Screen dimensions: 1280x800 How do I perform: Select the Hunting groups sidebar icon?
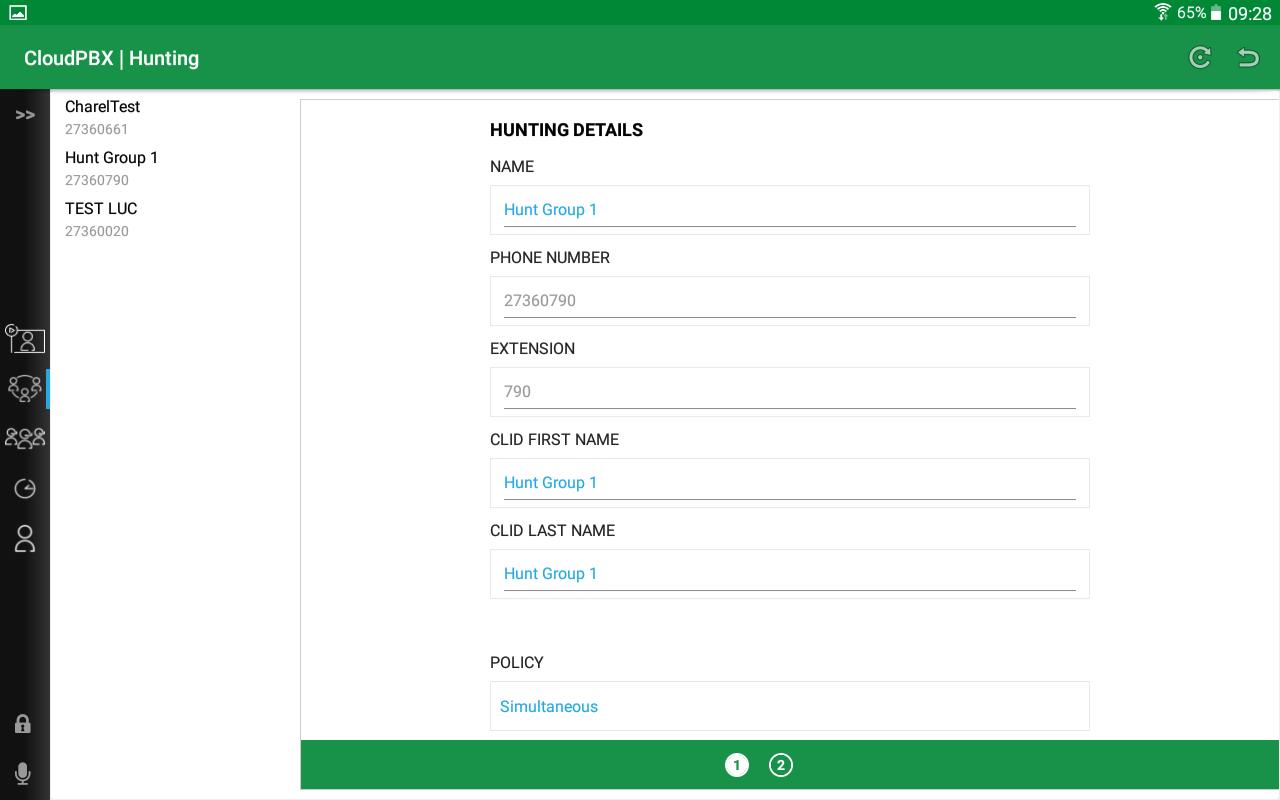[x=25, y=388]
